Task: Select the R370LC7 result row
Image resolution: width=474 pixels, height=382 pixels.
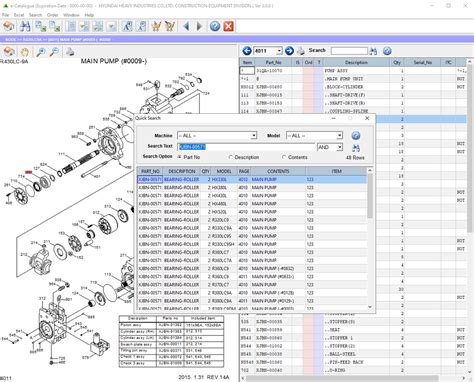Action: pos(252,285)
